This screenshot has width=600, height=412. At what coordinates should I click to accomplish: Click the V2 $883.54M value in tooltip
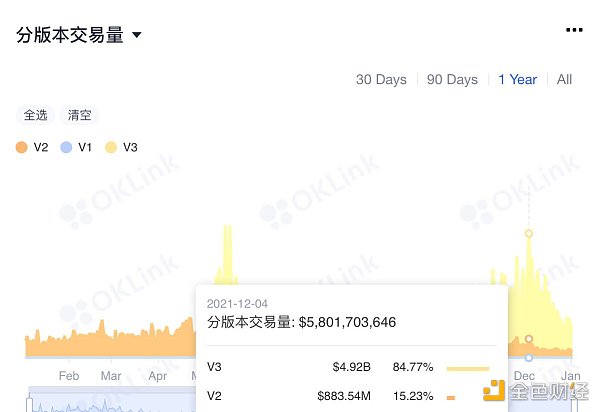pos(344,396)
